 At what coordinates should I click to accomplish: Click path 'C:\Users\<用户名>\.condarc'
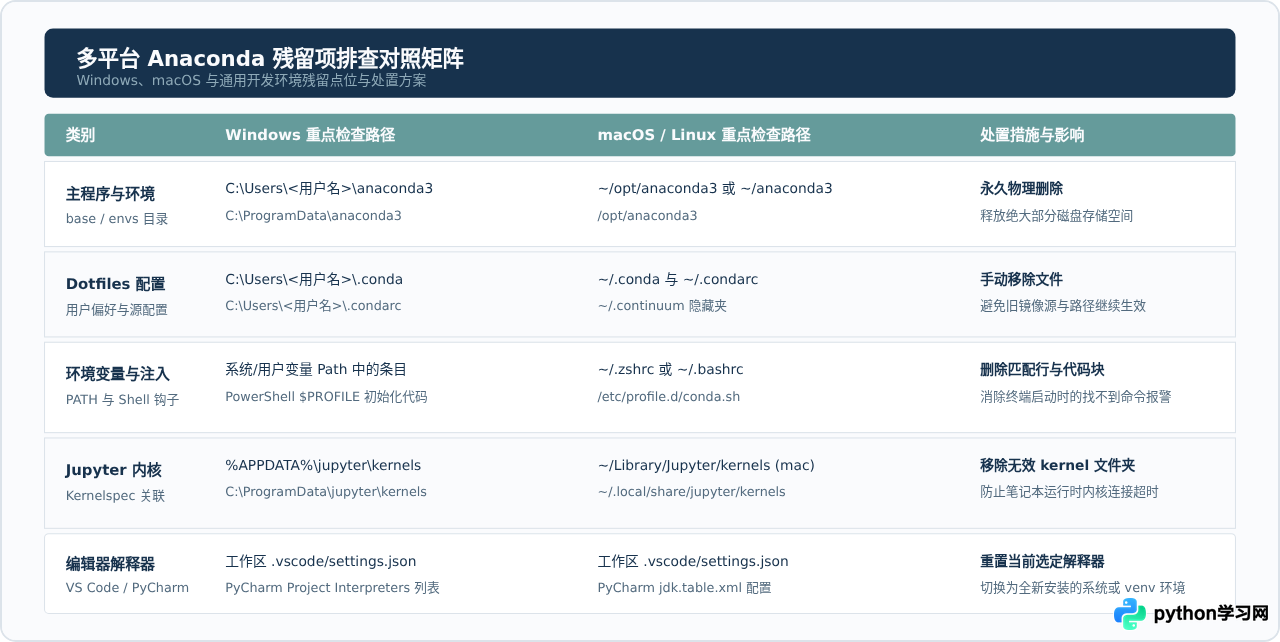coord(313,305)
